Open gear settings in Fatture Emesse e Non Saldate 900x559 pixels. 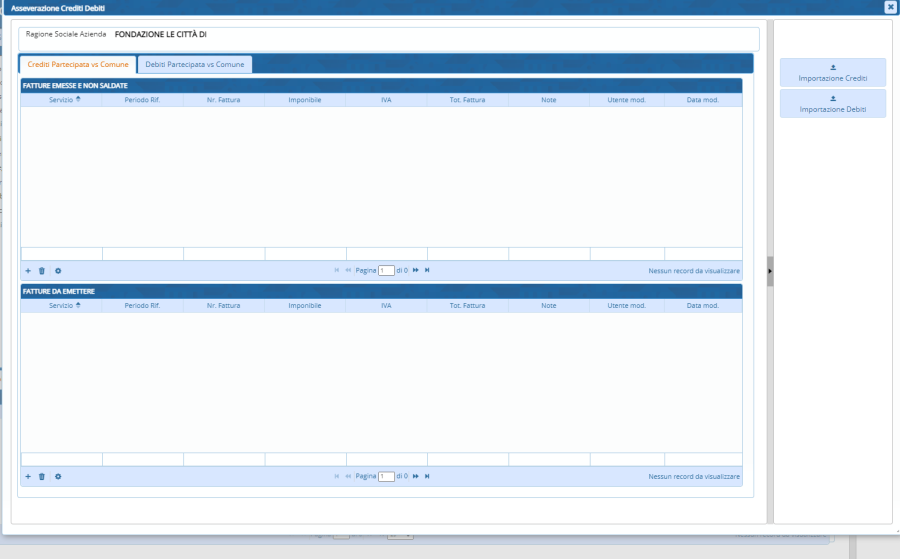point(58,271)
